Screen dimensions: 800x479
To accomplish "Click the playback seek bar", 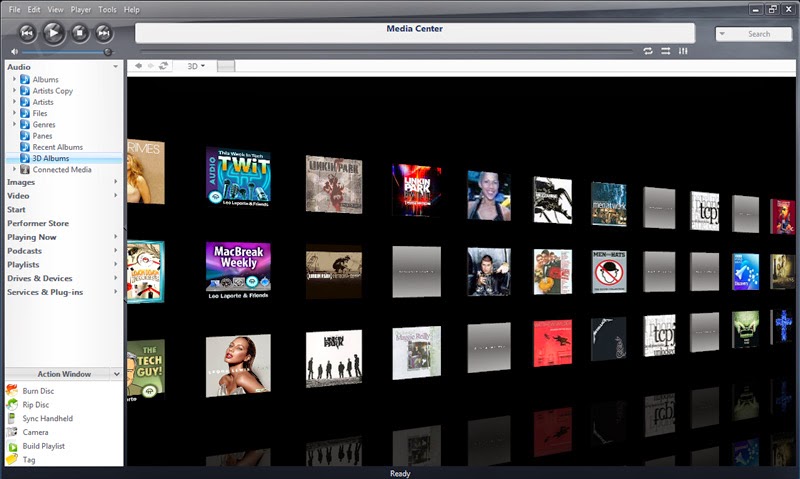I will tap(386, 51).
